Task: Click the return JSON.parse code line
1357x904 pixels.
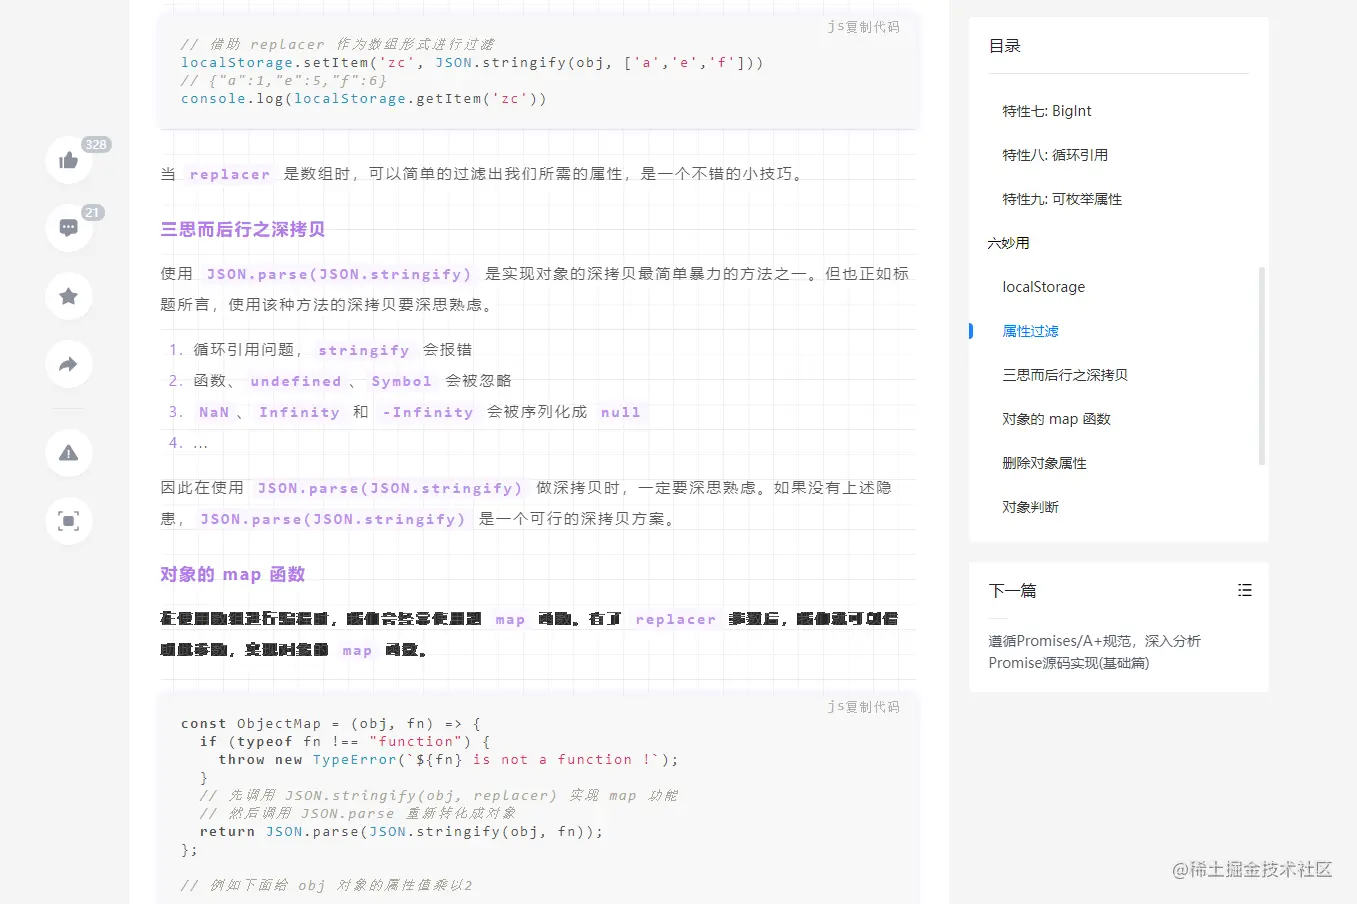Action: point(401,831)
